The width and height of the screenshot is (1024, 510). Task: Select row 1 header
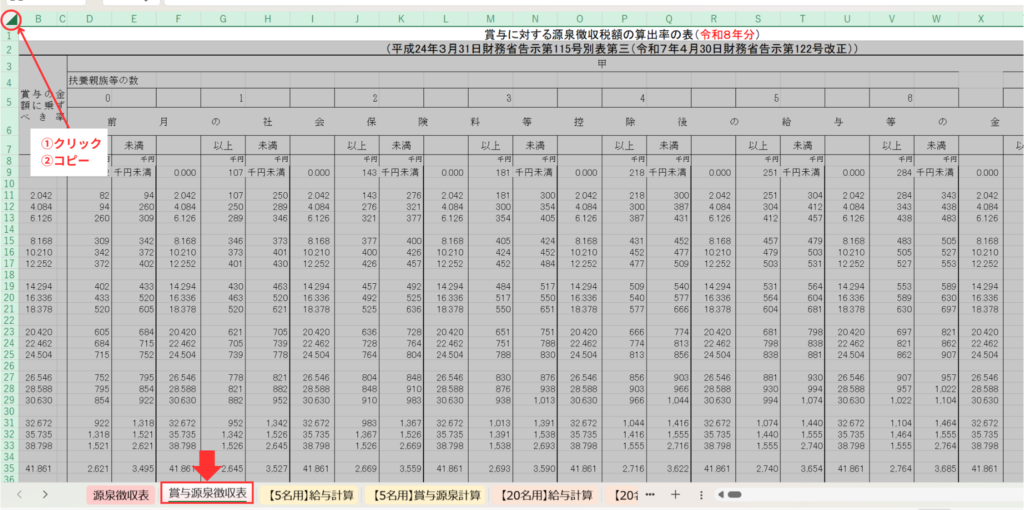[9, 34]
